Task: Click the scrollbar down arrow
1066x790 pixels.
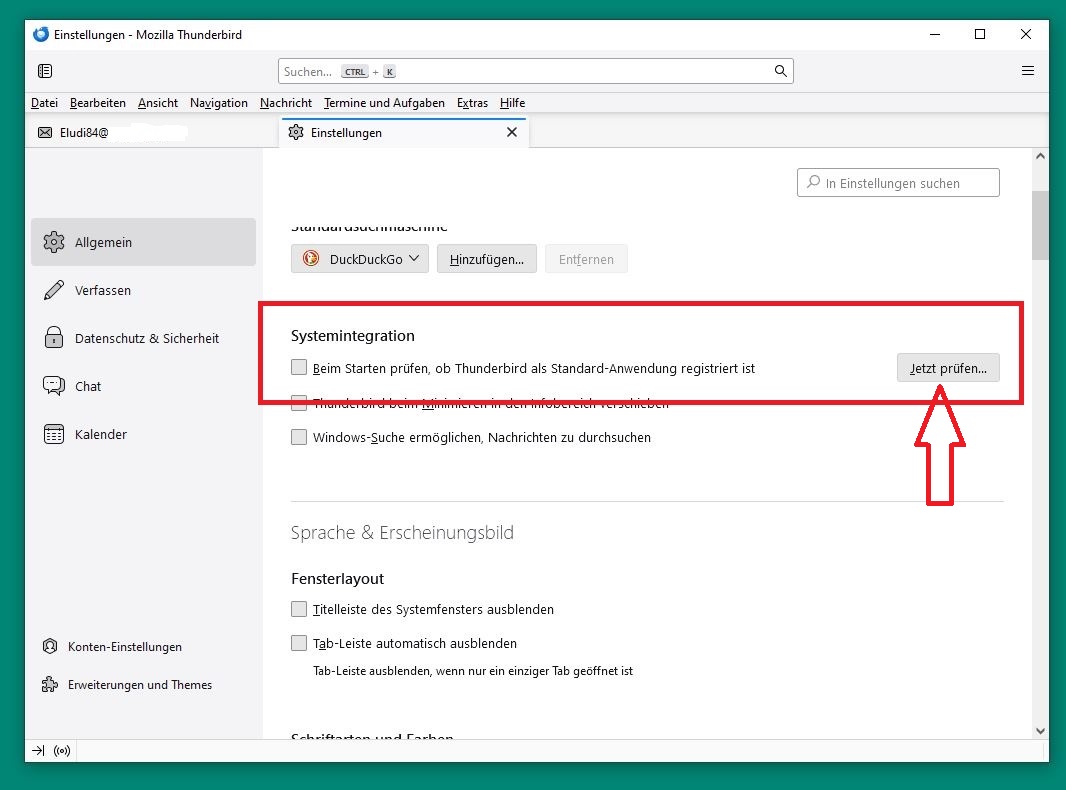Action: coord(1040,731)
